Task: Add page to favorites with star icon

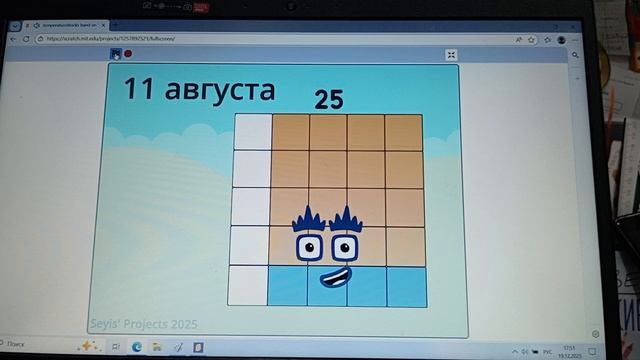Action: point(531,40)
